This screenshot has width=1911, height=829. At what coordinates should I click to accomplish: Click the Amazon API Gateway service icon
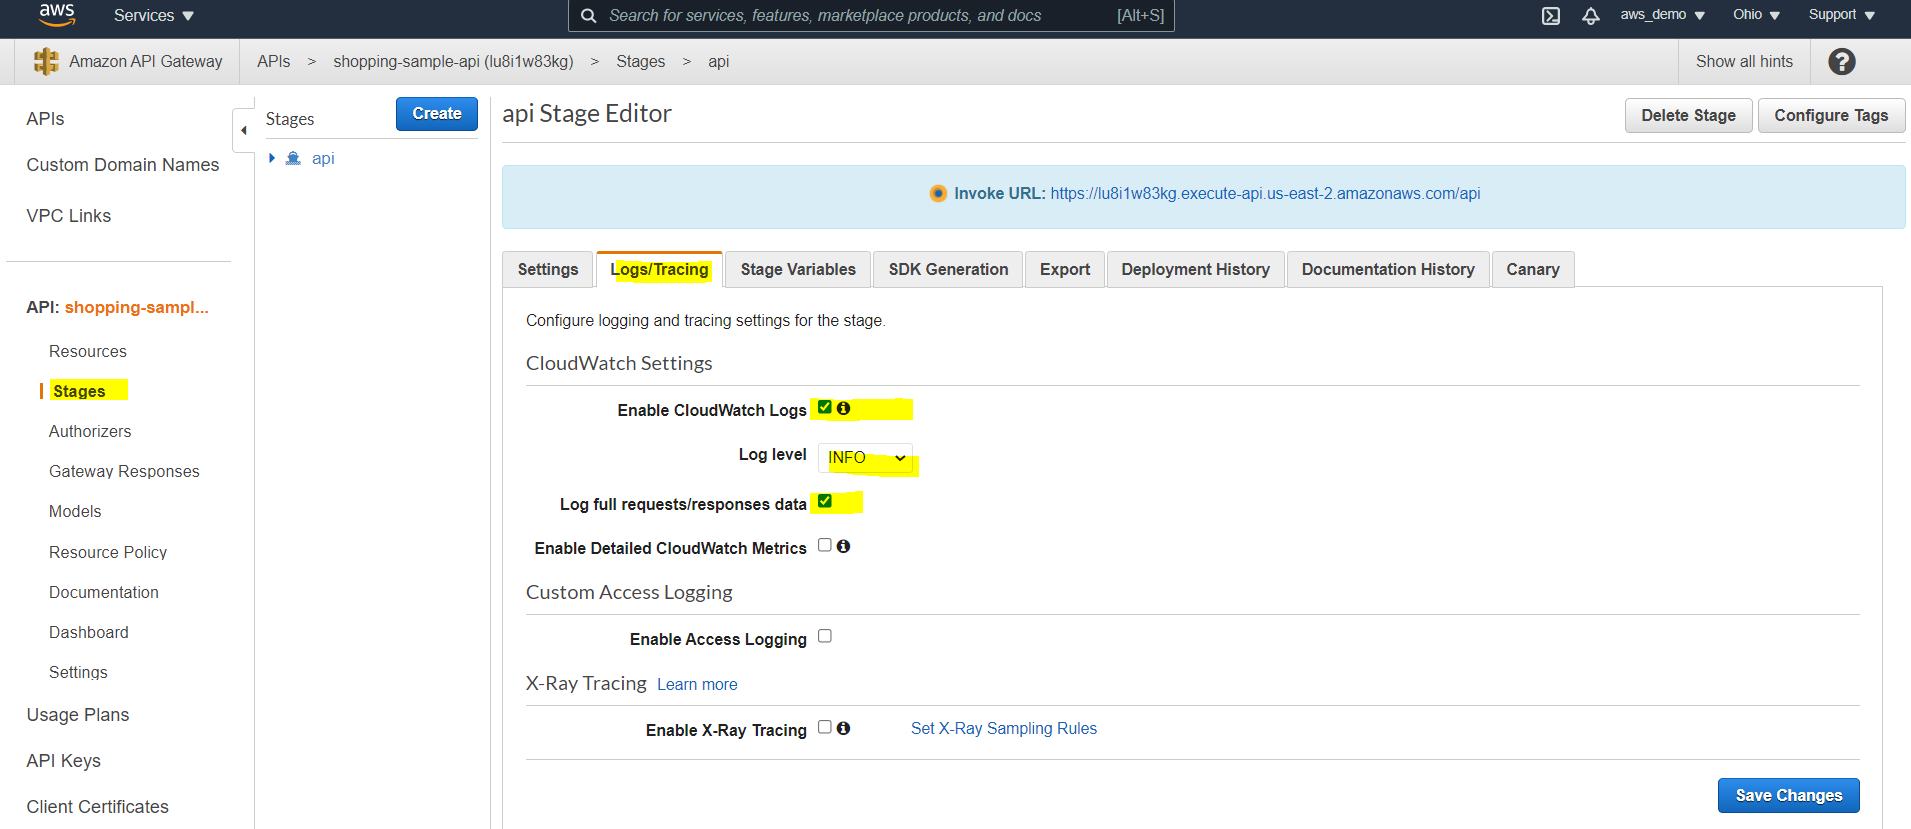46,61
